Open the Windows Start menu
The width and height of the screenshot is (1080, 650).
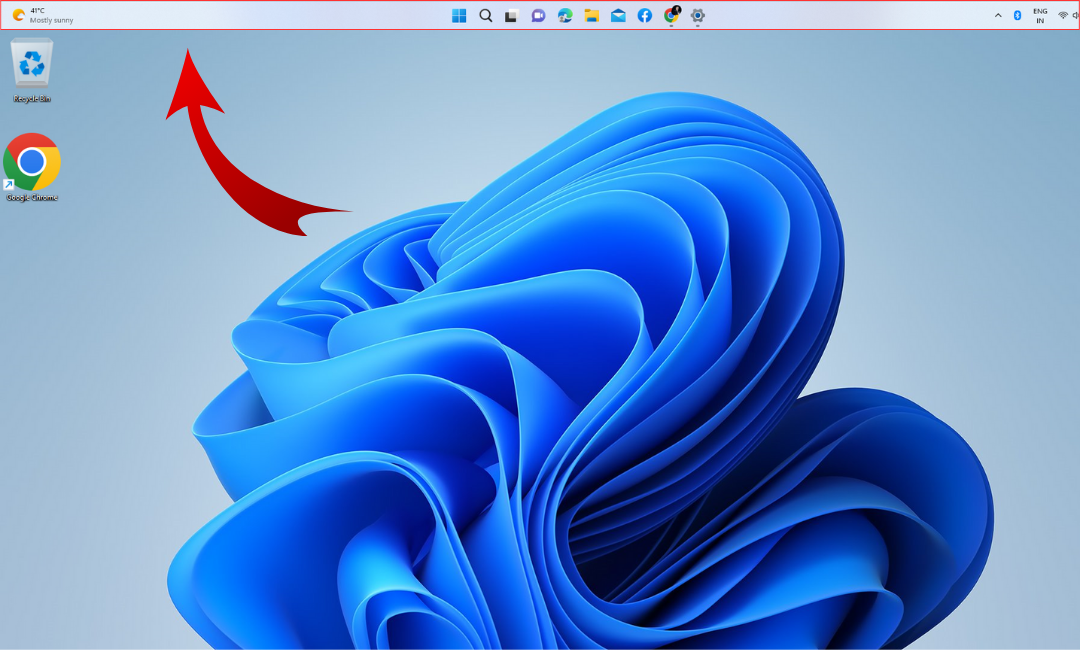pyautogui.click(x=459, y=15)
